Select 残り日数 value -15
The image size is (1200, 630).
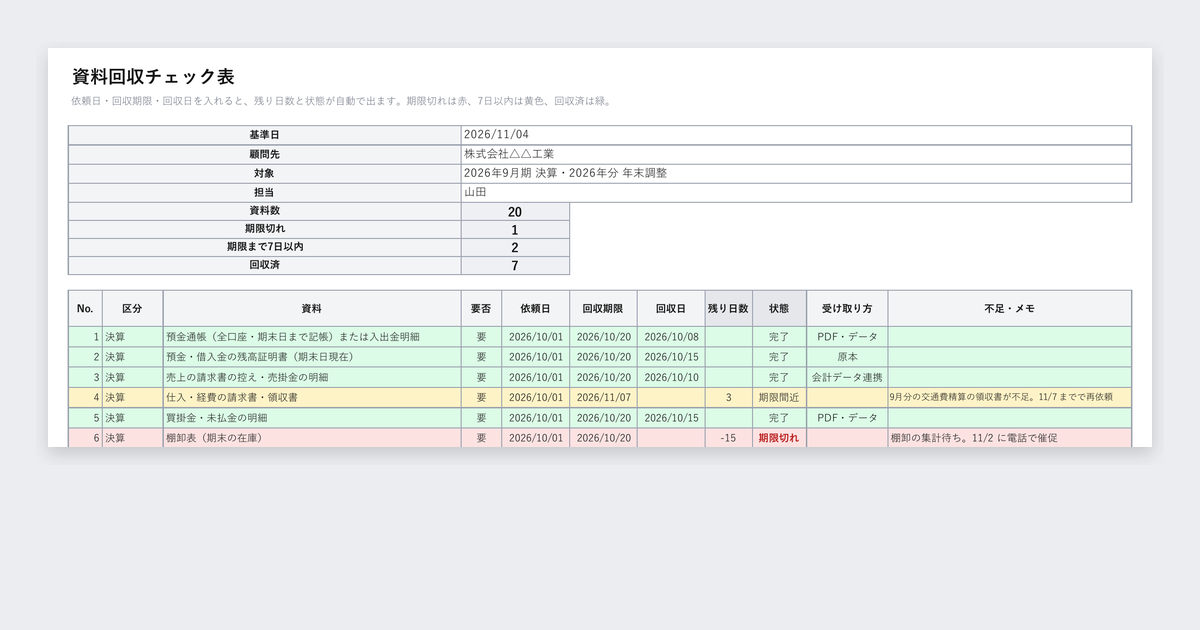(x=729, y=438)
